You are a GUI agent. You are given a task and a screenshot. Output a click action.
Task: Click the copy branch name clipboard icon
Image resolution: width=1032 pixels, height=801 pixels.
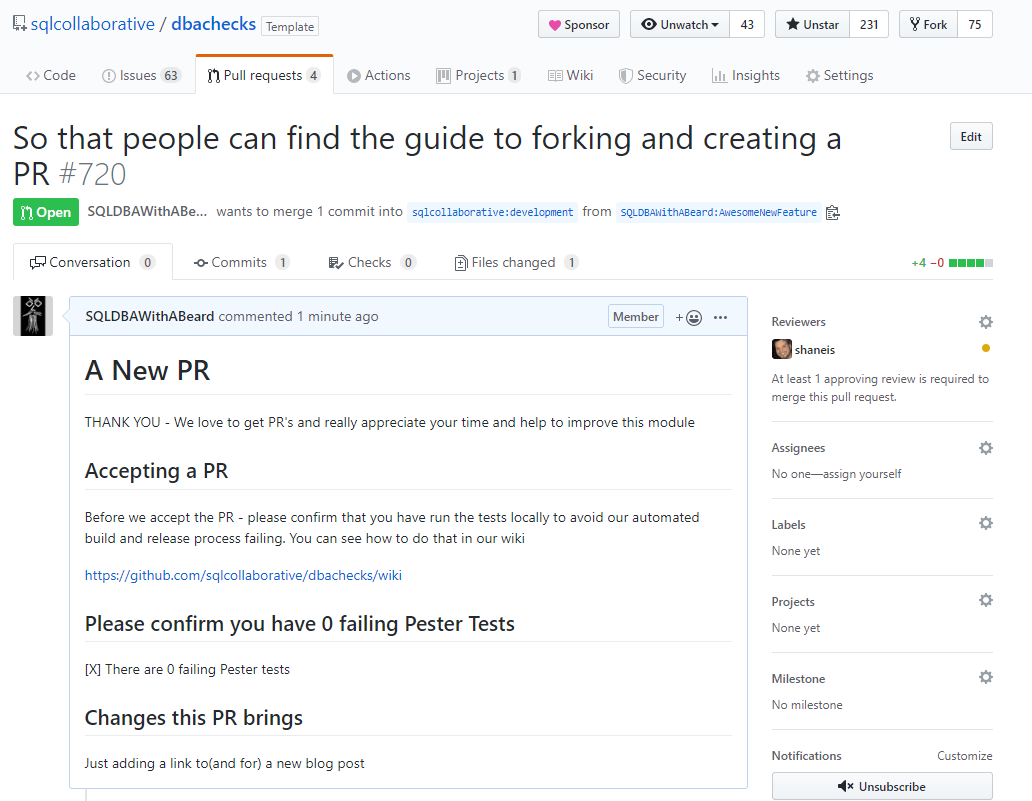[x=833, y=212]
